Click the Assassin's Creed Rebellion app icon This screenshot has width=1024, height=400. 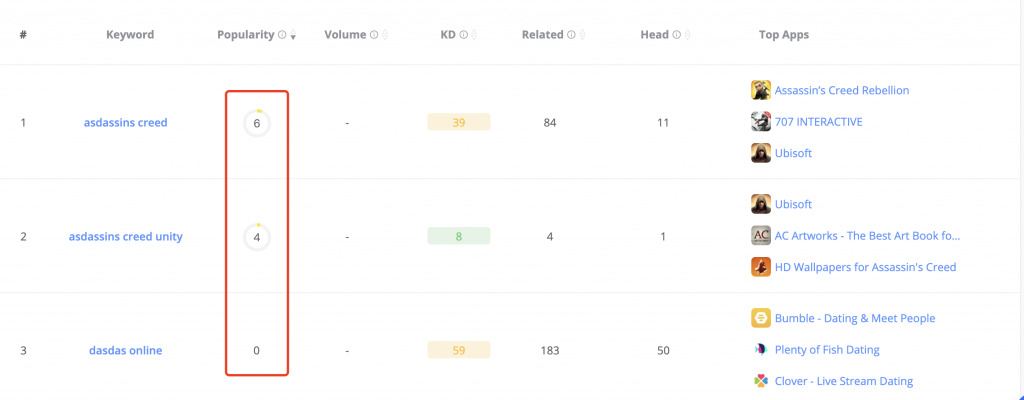[761, 90]
